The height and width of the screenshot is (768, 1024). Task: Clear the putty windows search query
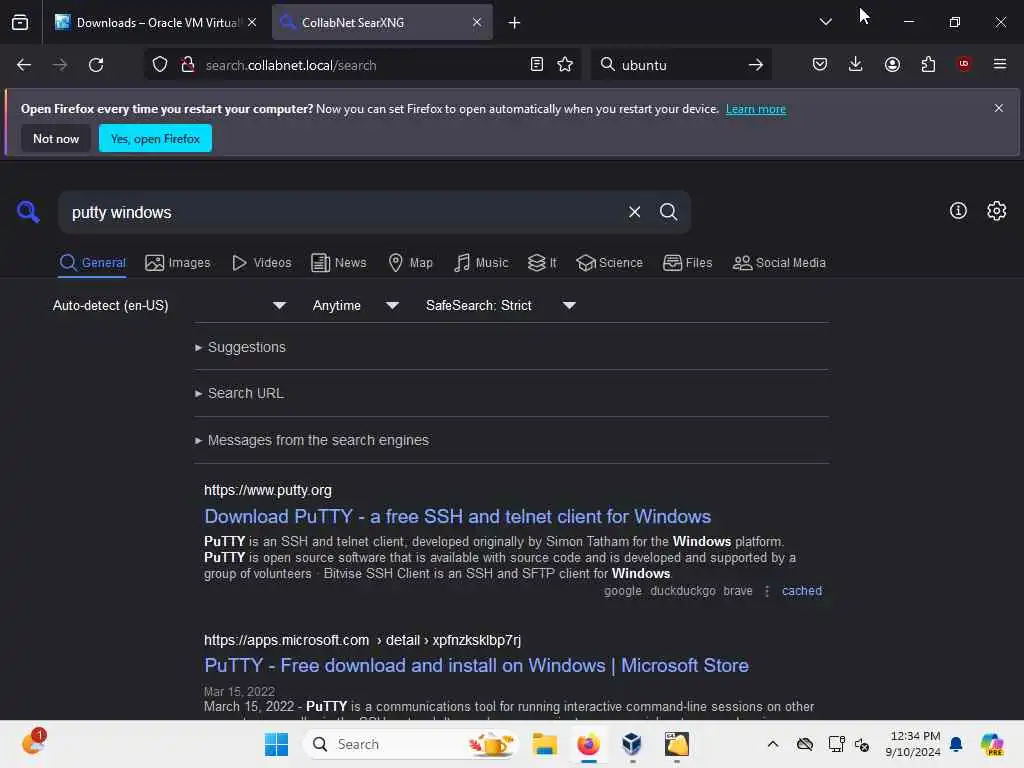point(634,212)
